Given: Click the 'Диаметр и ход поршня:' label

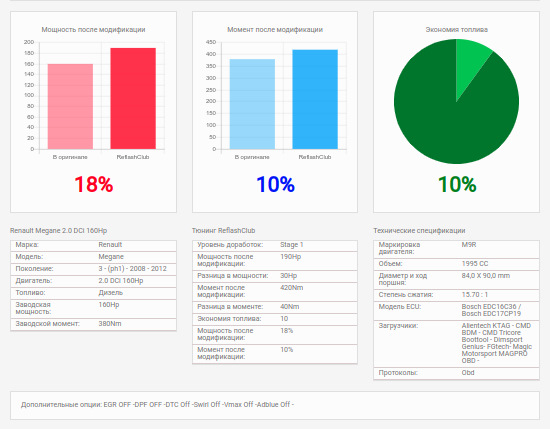Looking at the screenshot, I should (x=403, y=279).
